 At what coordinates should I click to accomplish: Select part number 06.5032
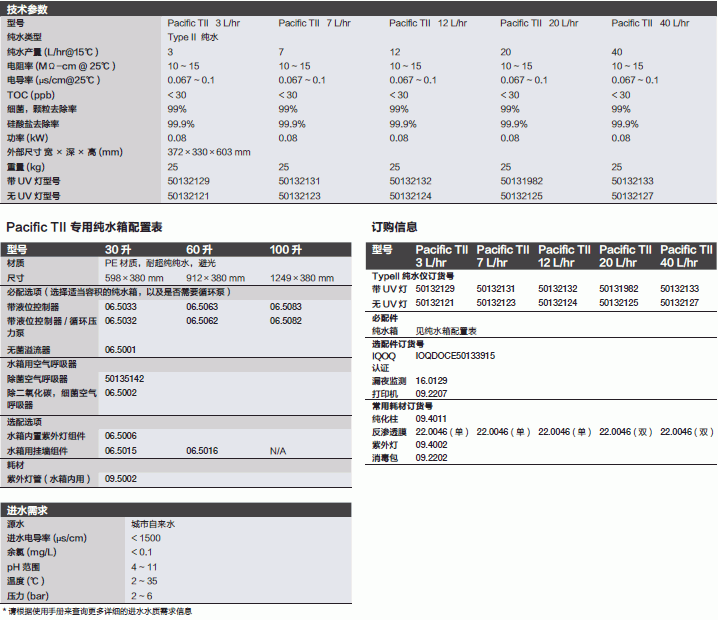coord(121,321)
